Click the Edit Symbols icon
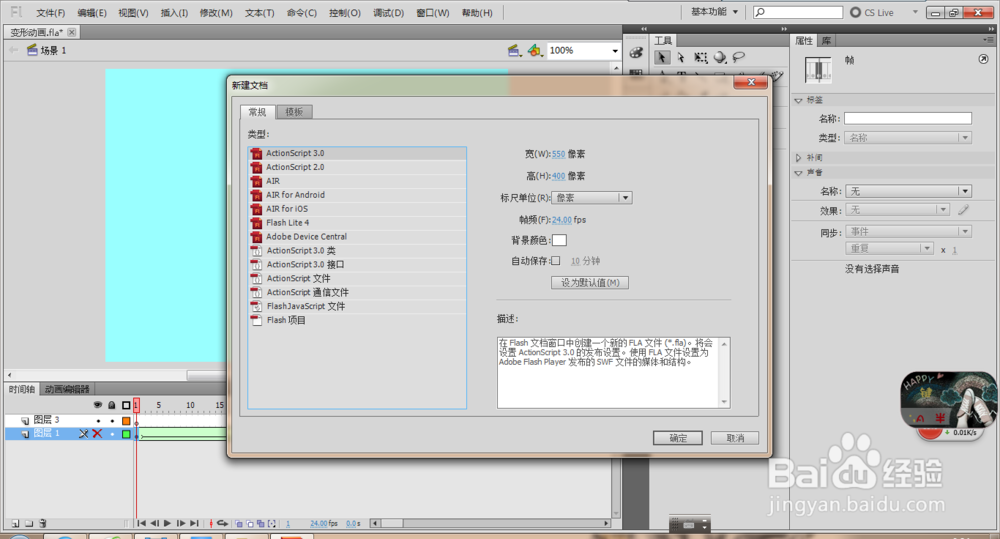The width and height of the screenshot is (1000, 539). point(534,50)
